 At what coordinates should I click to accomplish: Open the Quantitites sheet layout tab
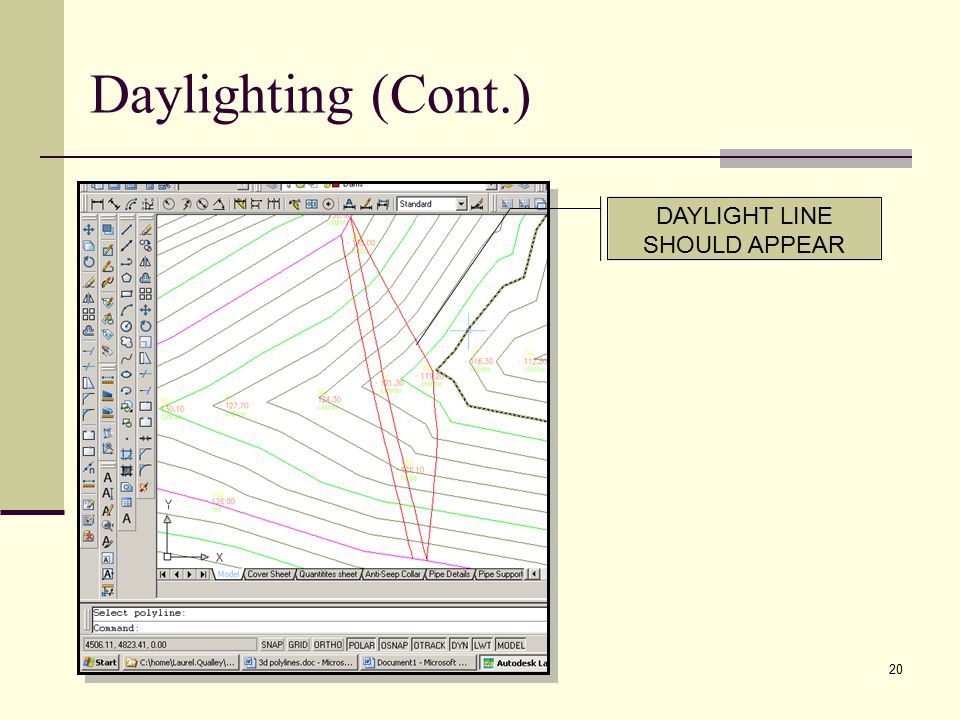coord(328,574)
